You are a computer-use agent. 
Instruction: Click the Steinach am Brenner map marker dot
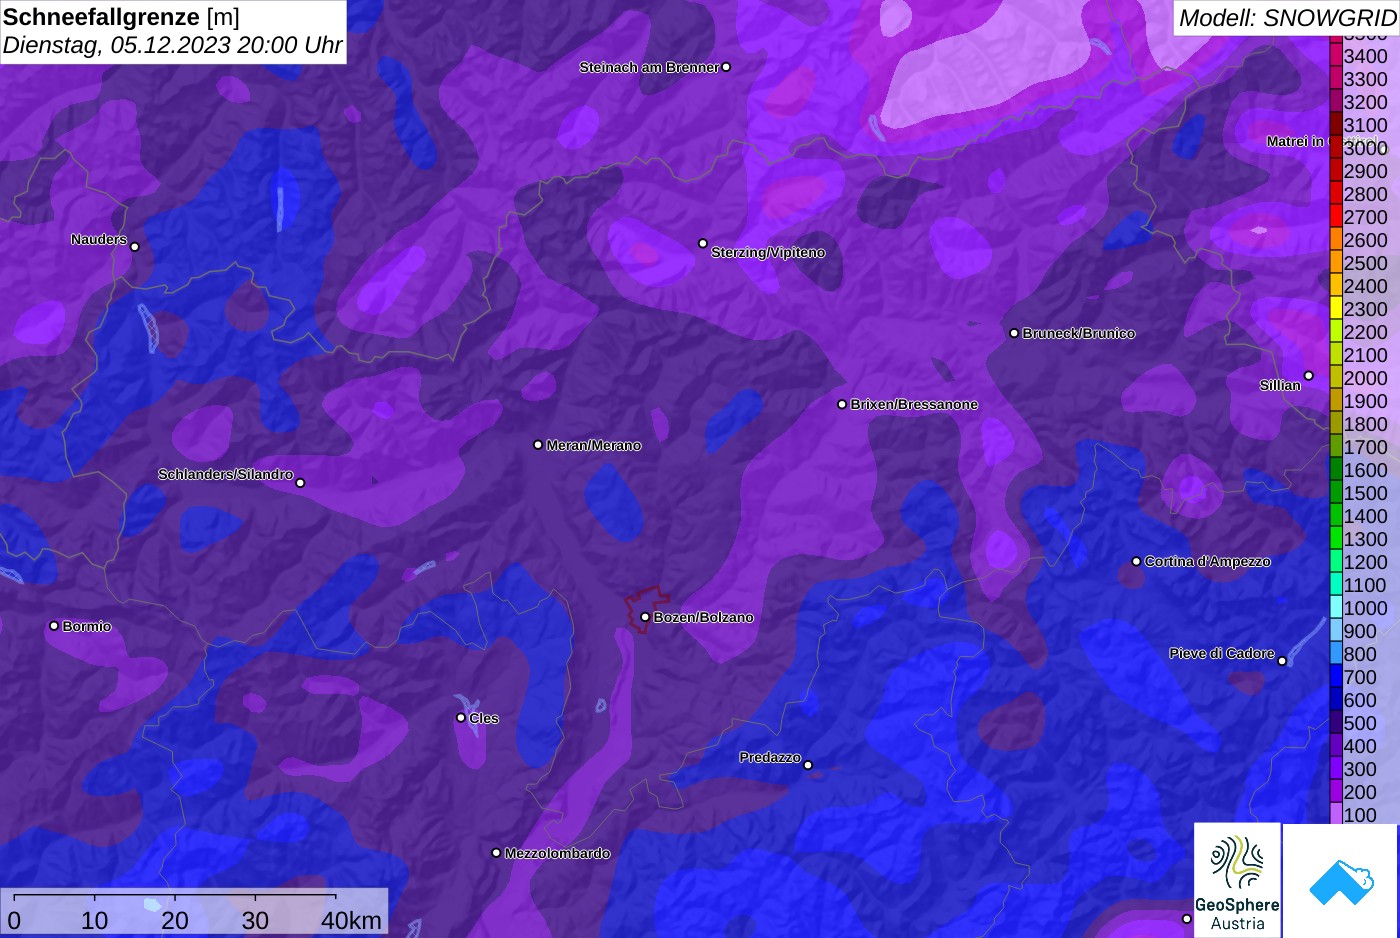point(726,67)
